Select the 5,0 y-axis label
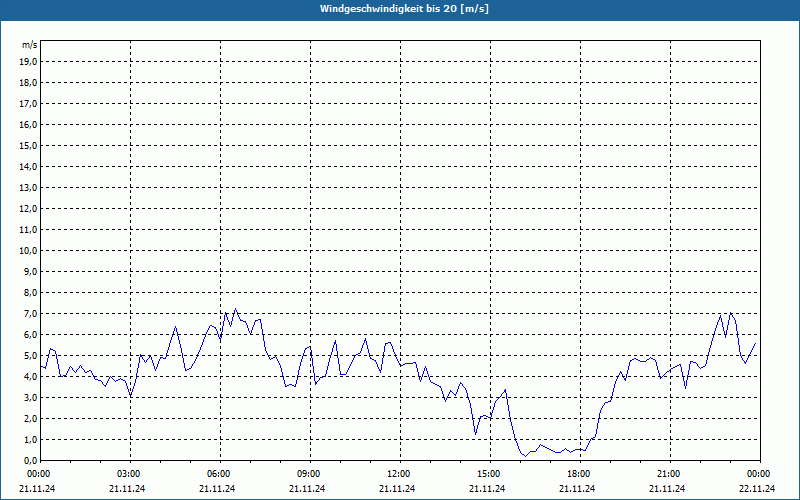800x500 pixels. pyautogui.click(x=30, y=356)
